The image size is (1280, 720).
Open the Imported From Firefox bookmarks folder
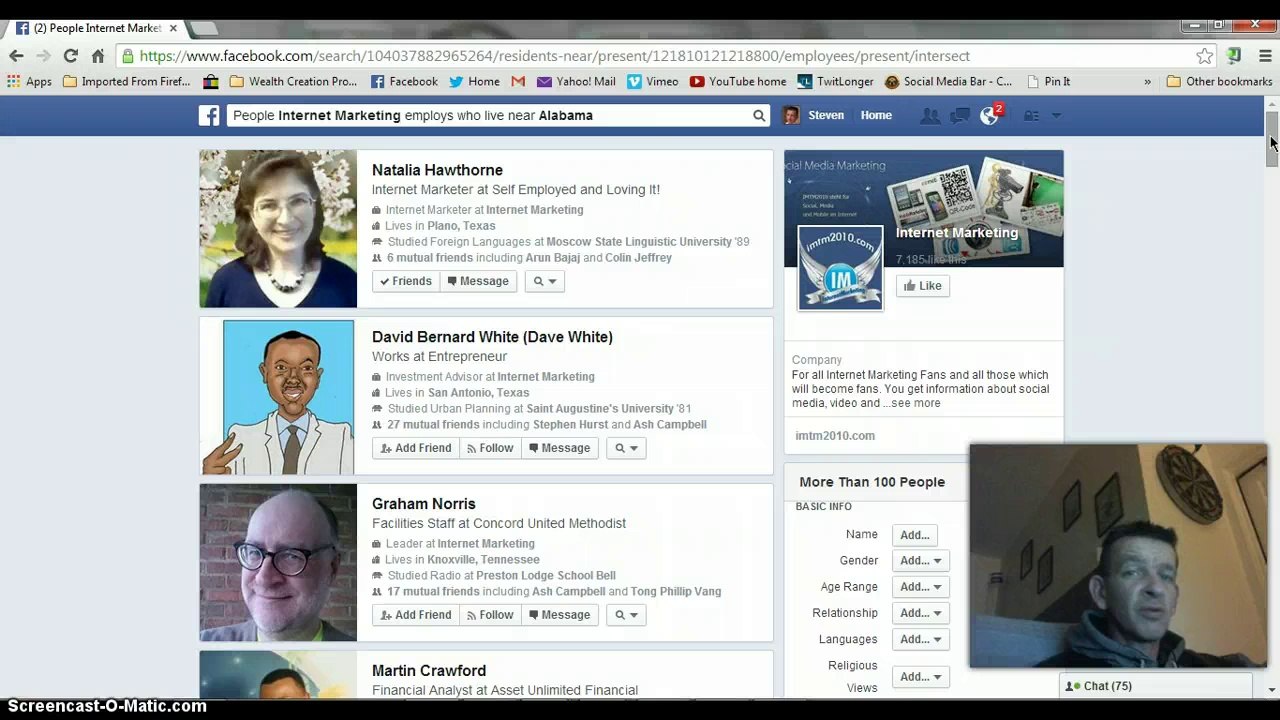click(126, 82)
